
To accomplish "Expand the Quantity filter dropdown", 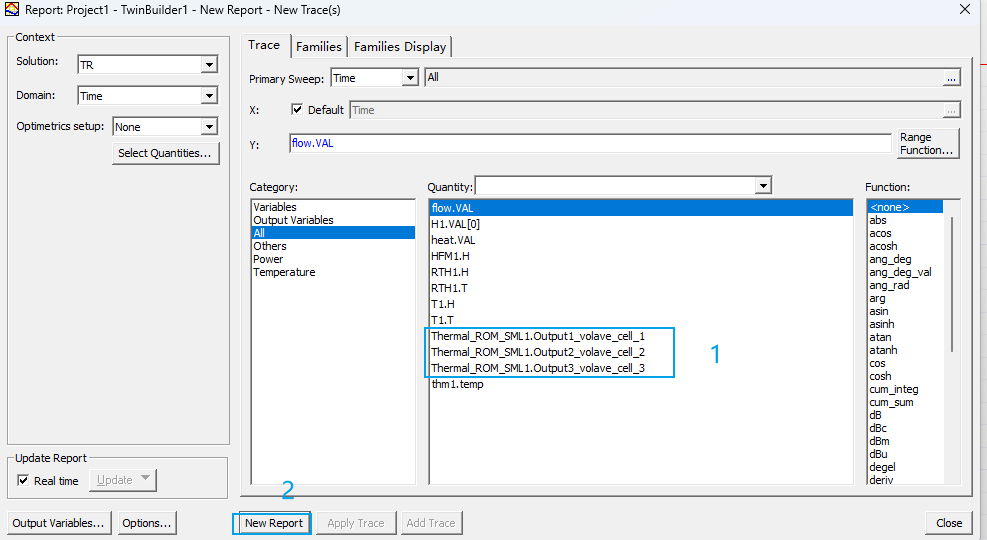I will pyautogui.click(x=763, y=186).
